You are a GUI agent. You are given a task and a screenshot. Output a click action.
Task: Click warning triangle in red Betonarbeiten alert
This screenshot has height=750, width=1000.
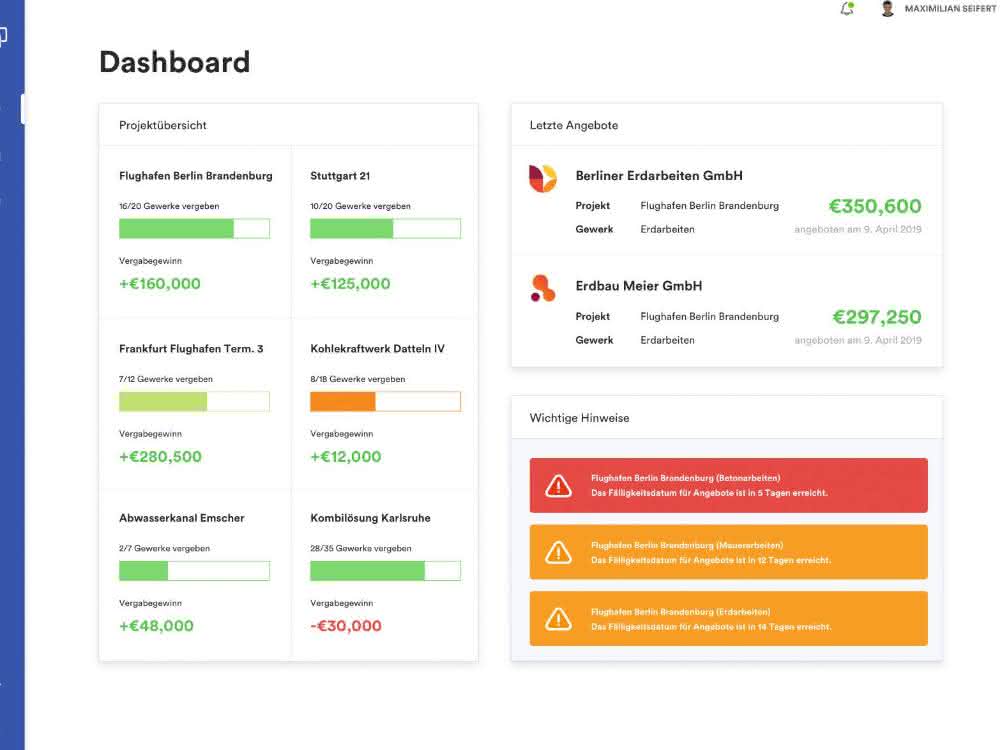pyautogui.click(x=558, y=485)
